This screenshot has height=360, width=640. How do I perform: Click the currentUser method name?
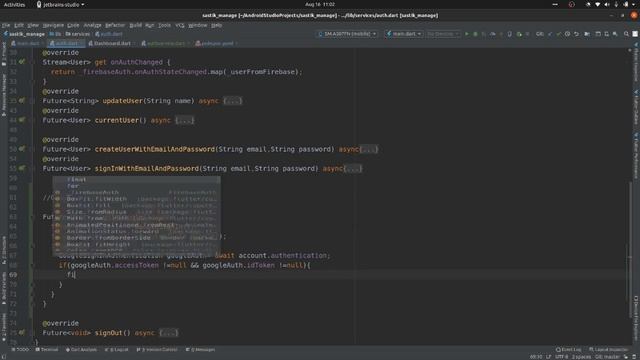pyautogui.click(x=116, y=120)
